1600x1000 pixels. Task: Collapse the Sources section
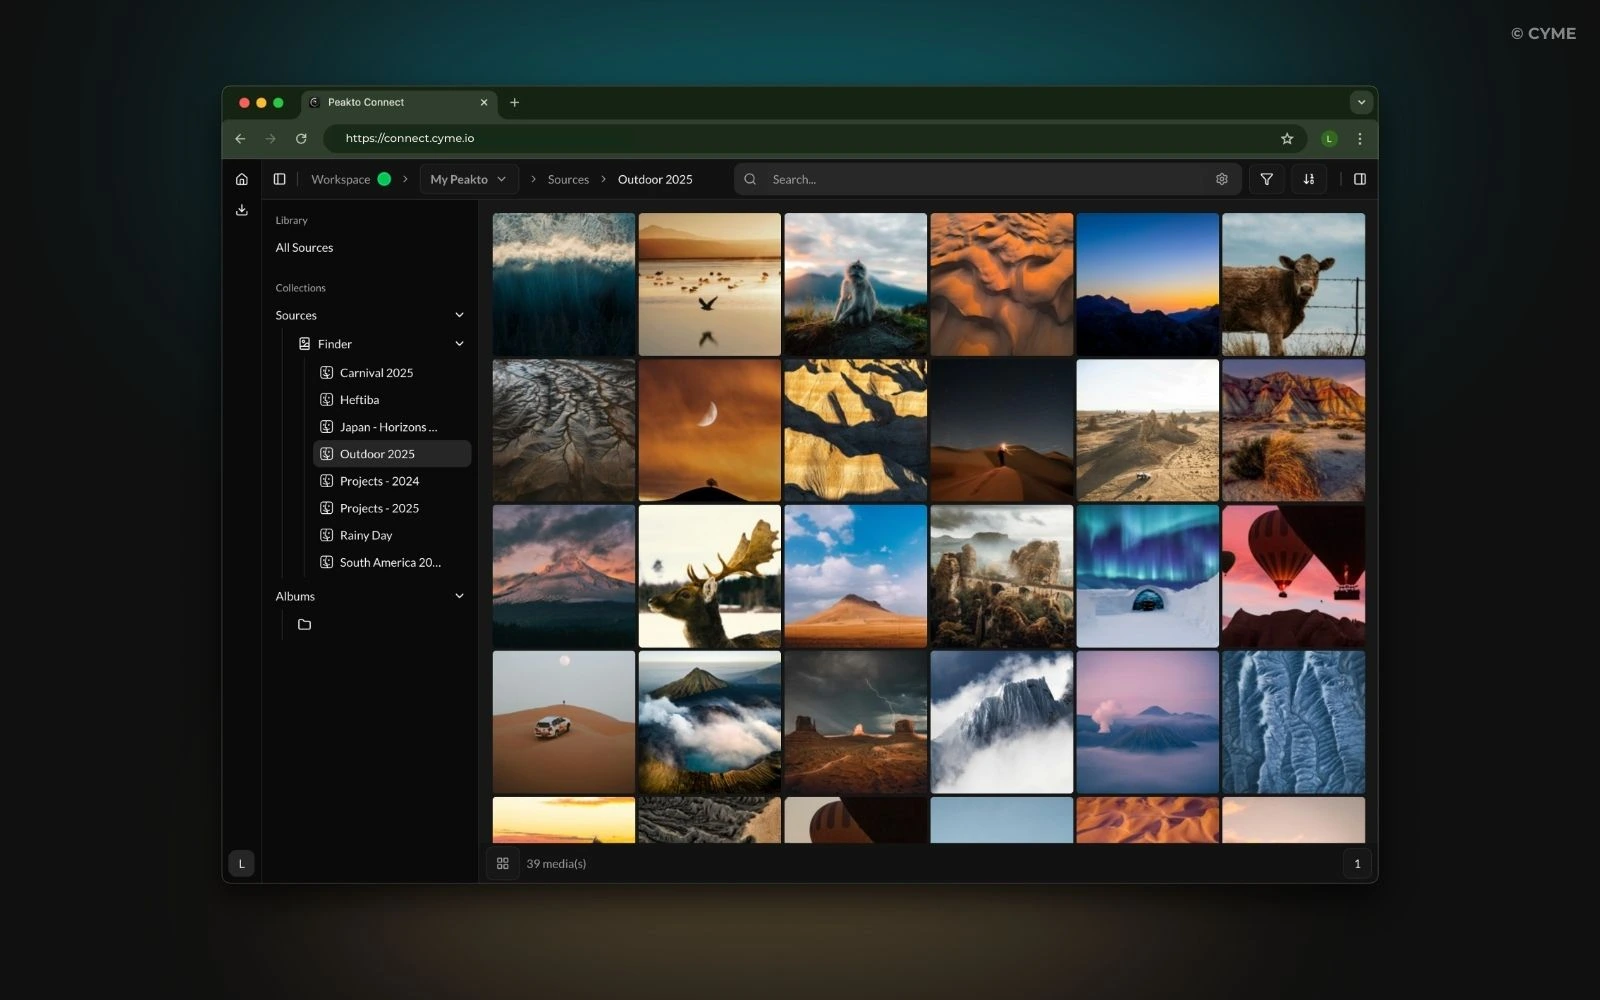click(x=459, y=315)
